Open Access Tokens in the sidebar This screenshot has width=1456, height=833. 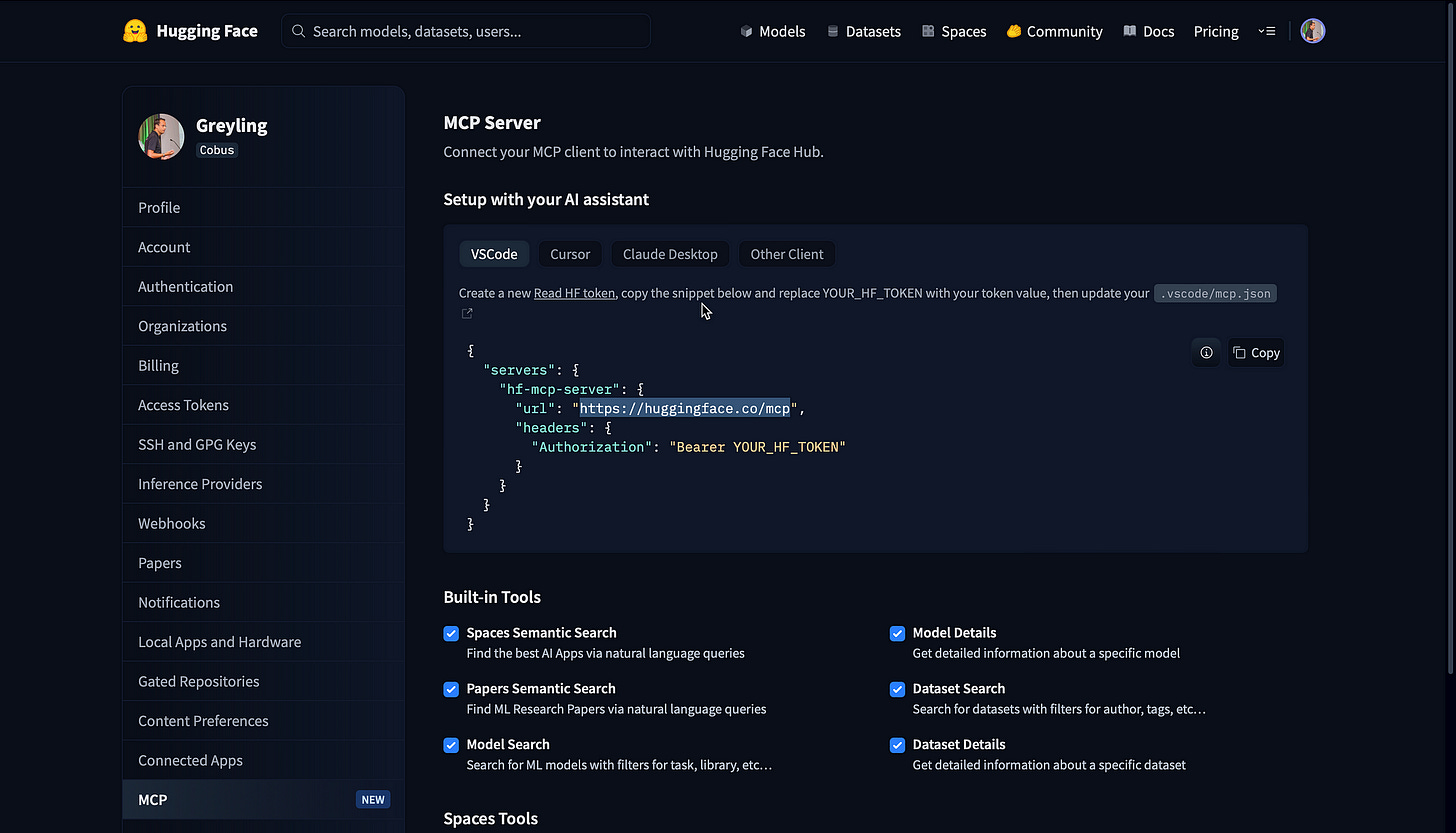(264, 405)
